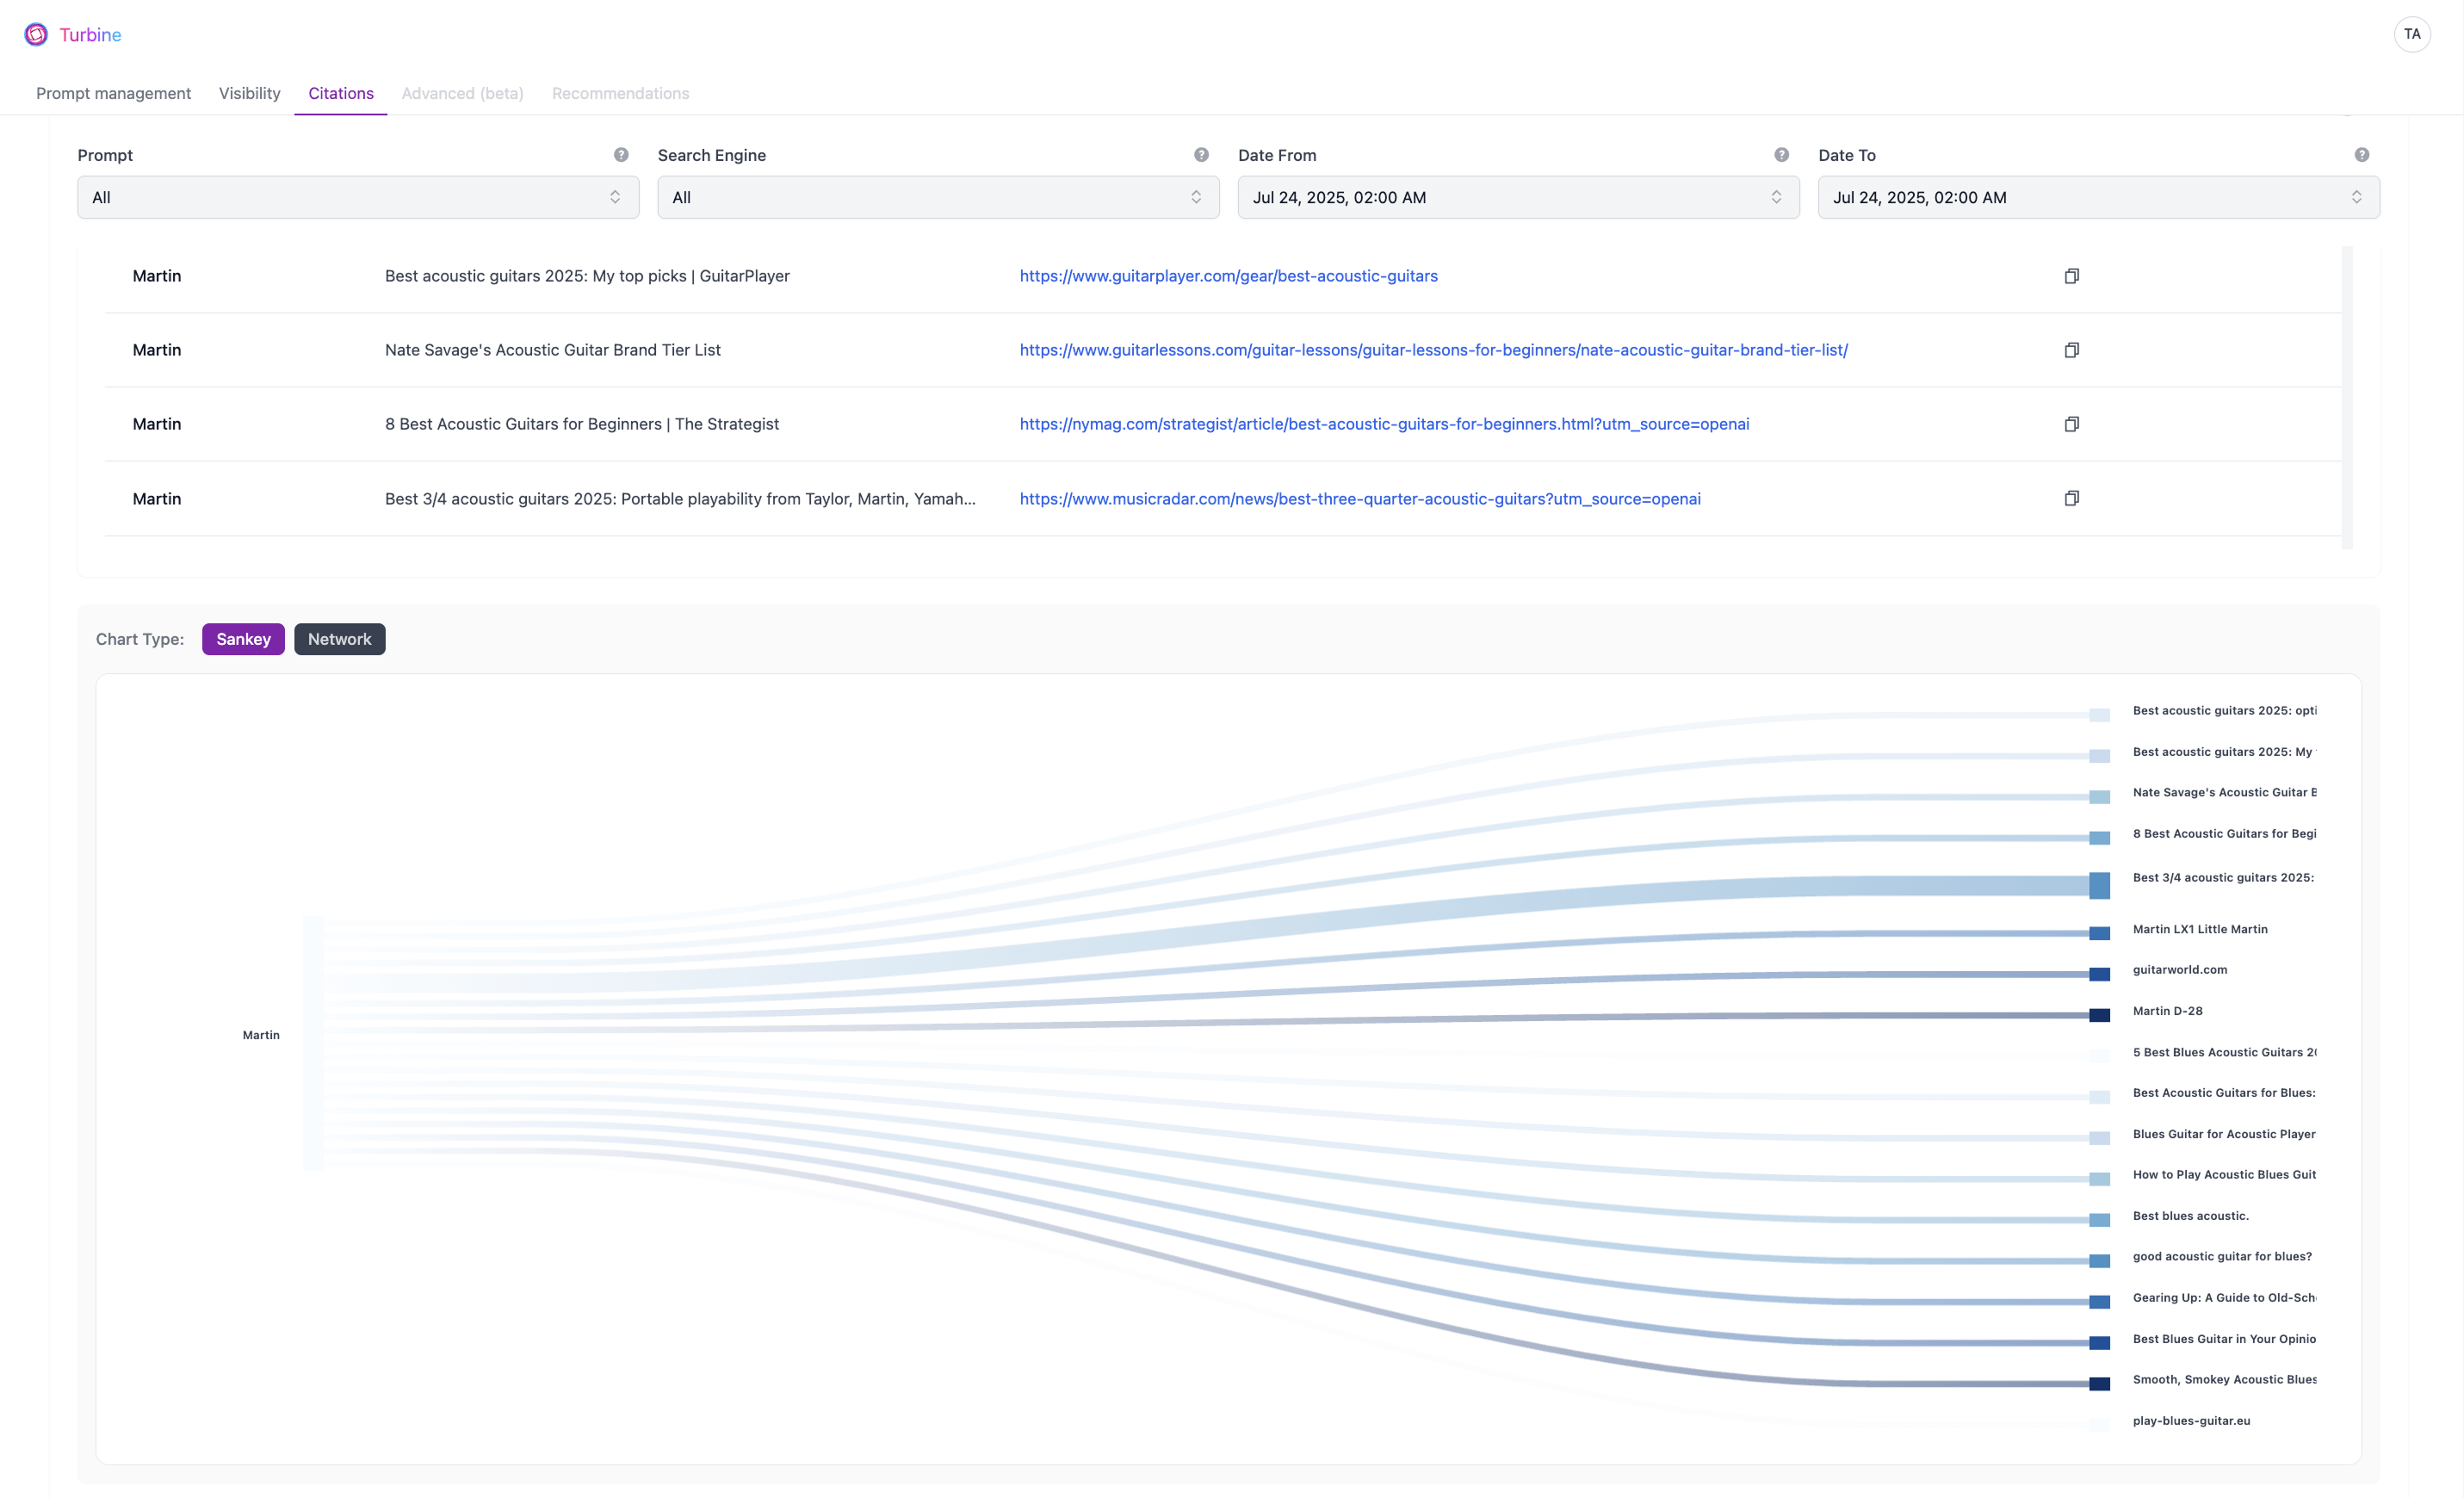This screenshot has height=1498, width=2464.
Task: Open the nymag.com strategist article link
Action: pos(1384,424)
